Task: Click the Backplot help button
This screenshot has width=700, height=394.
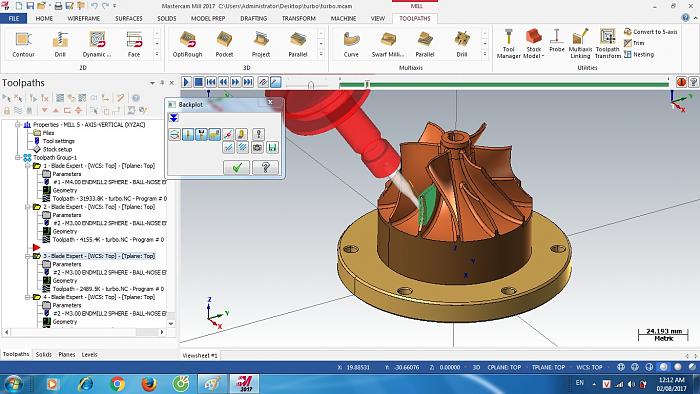Action: pos(265,167)
